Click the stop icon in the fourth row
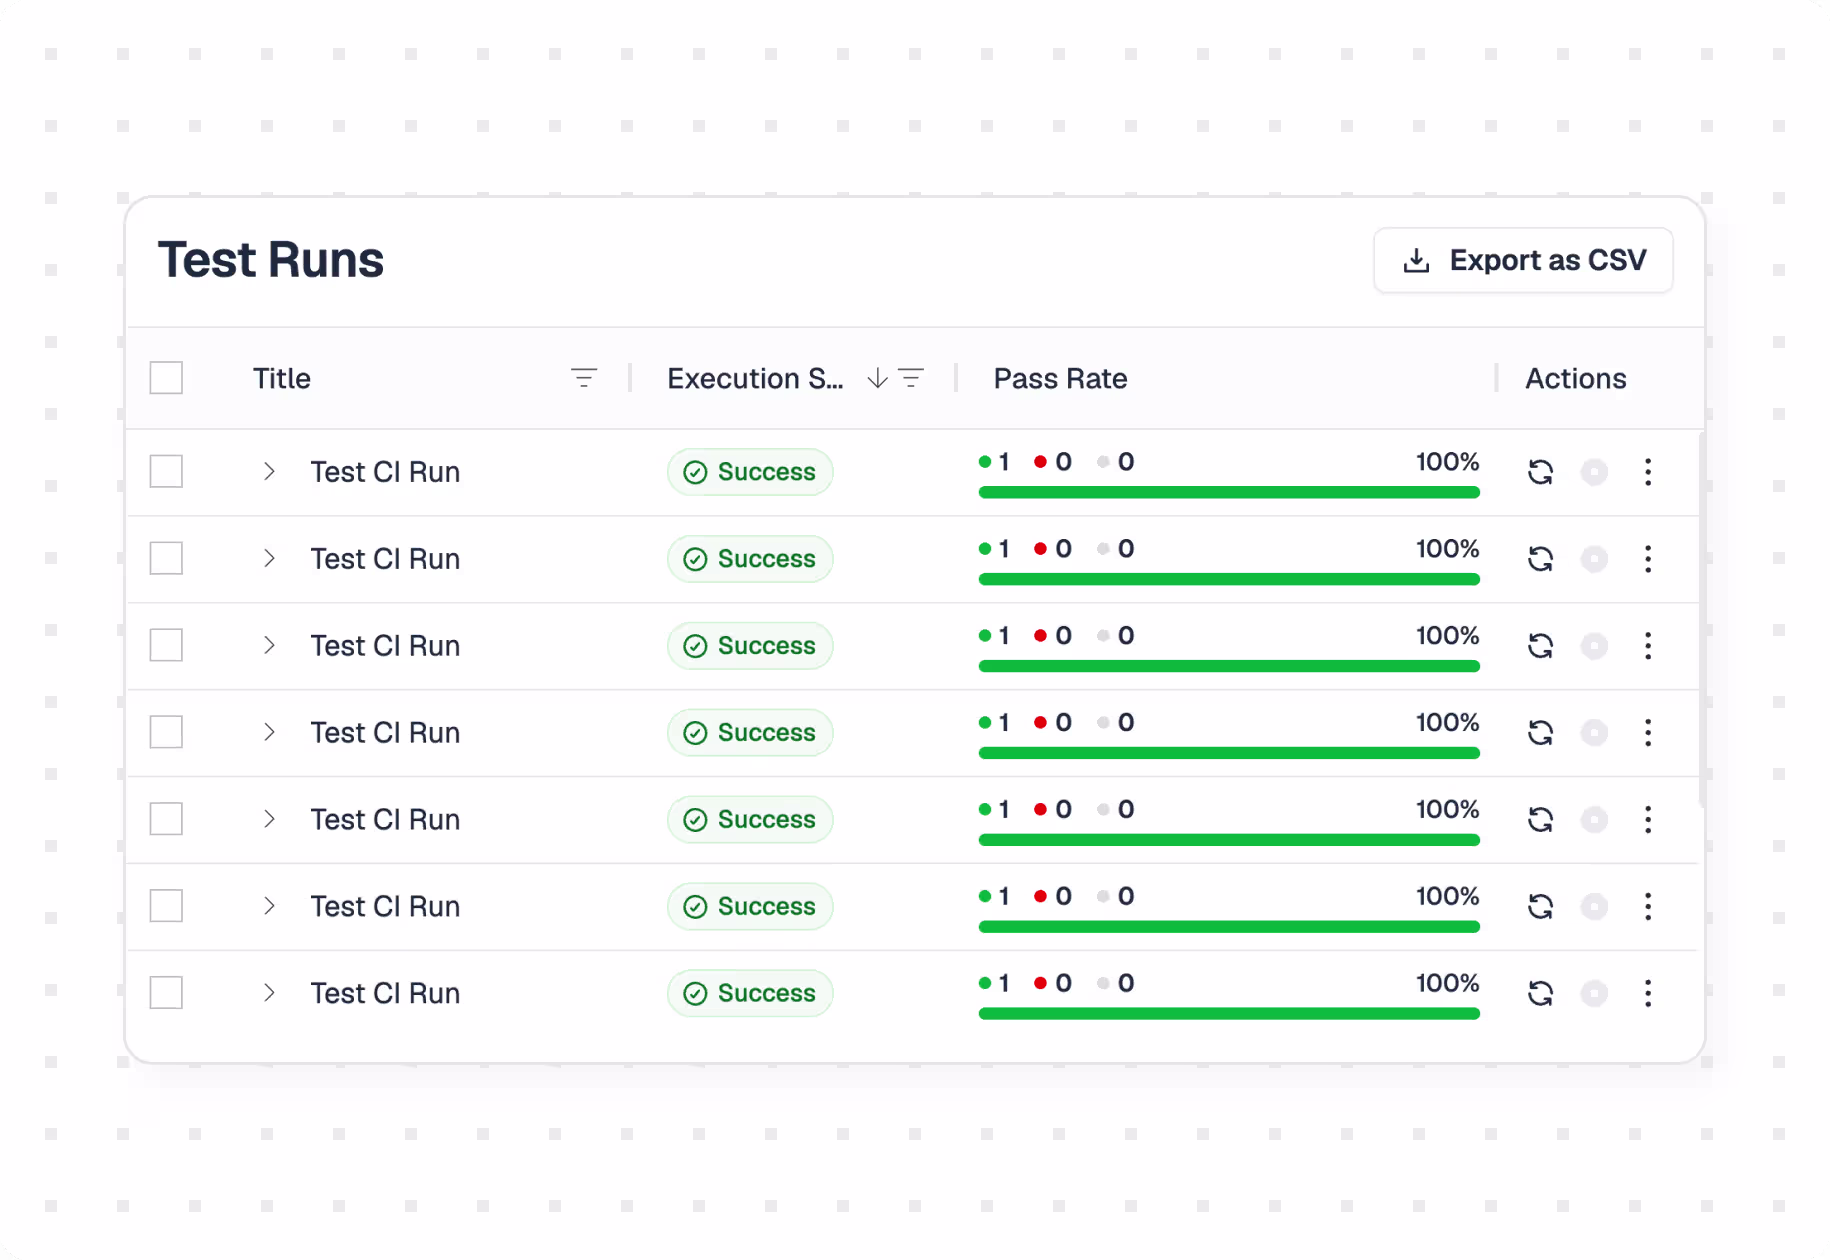 (x=1594, y=732)
